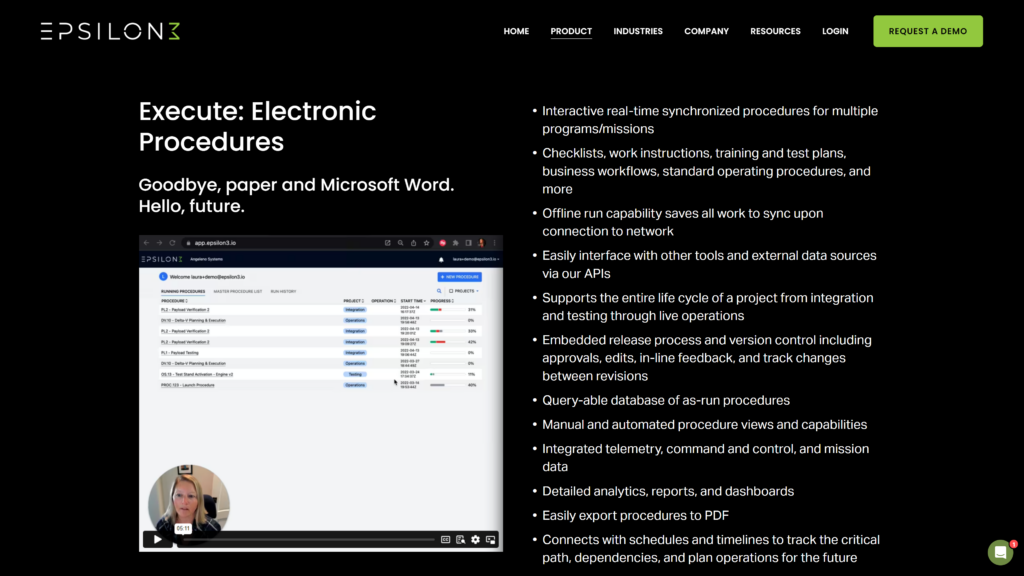The image size is (1024, 576).
Task: Enable picture-in-picture for the video
Action: [x=490, y=539]
